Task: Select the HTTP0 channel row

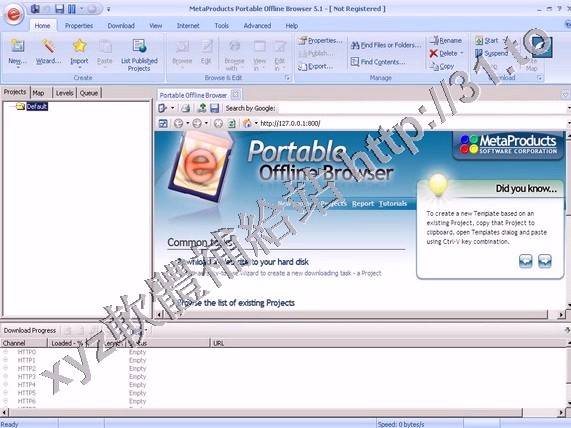Action: [x=284, y=352]
